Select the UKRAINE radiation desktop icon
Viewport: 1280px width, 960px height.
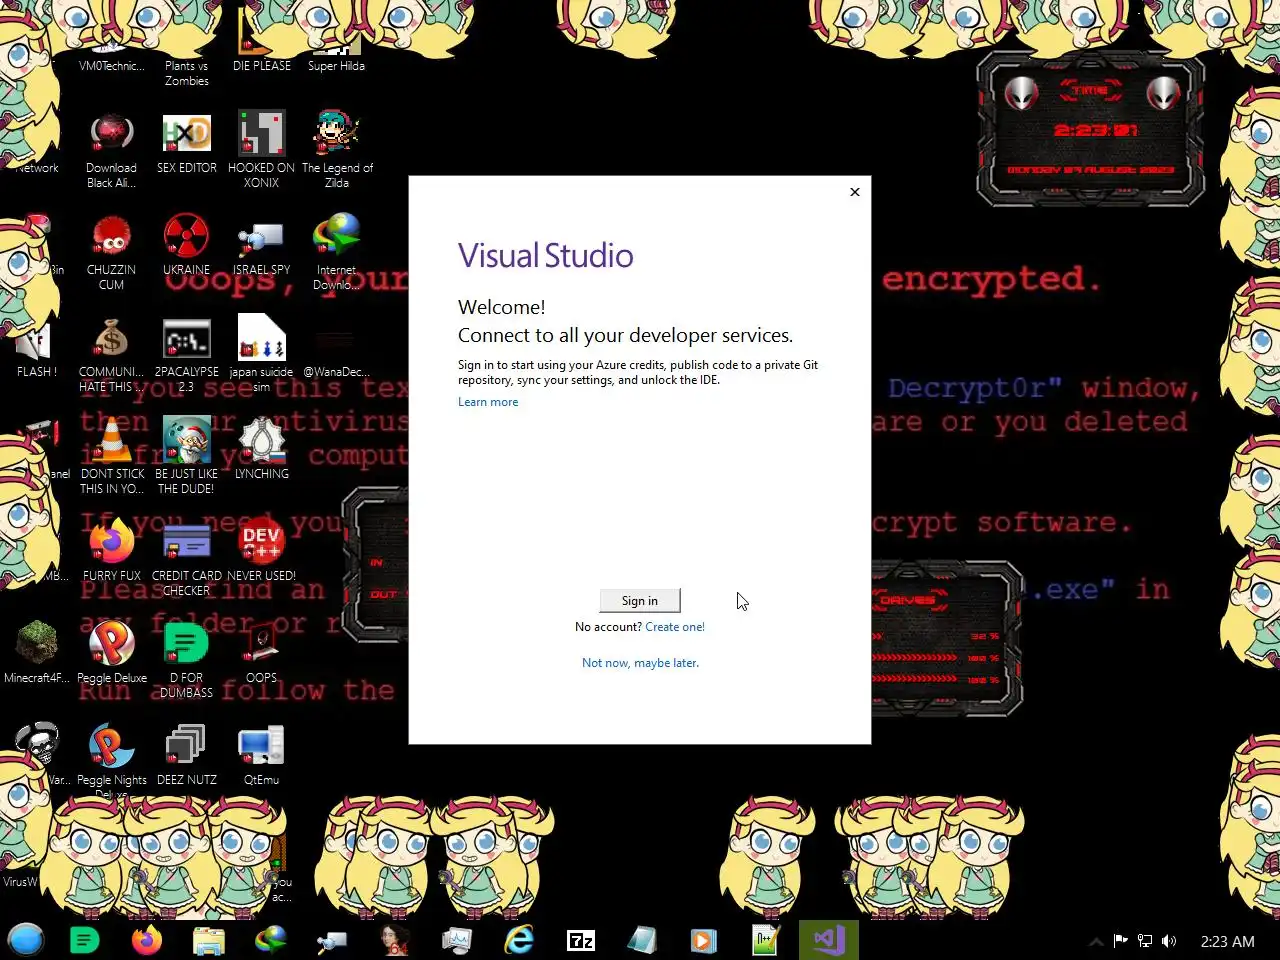(x=186, y=245)
